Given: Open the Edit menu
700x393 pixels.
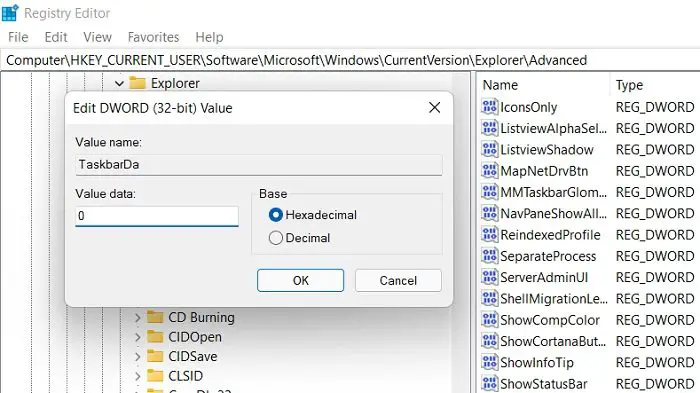Looking at the screenshot, I should [x=56, y=37].
